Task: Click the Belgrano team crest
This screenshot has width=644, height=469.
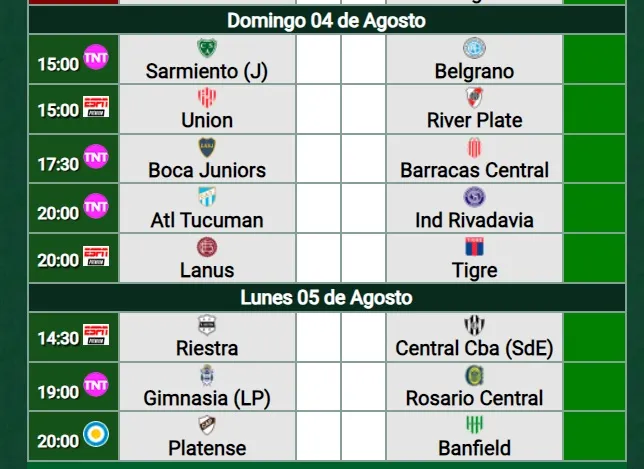Action: (x=474, y=48)
